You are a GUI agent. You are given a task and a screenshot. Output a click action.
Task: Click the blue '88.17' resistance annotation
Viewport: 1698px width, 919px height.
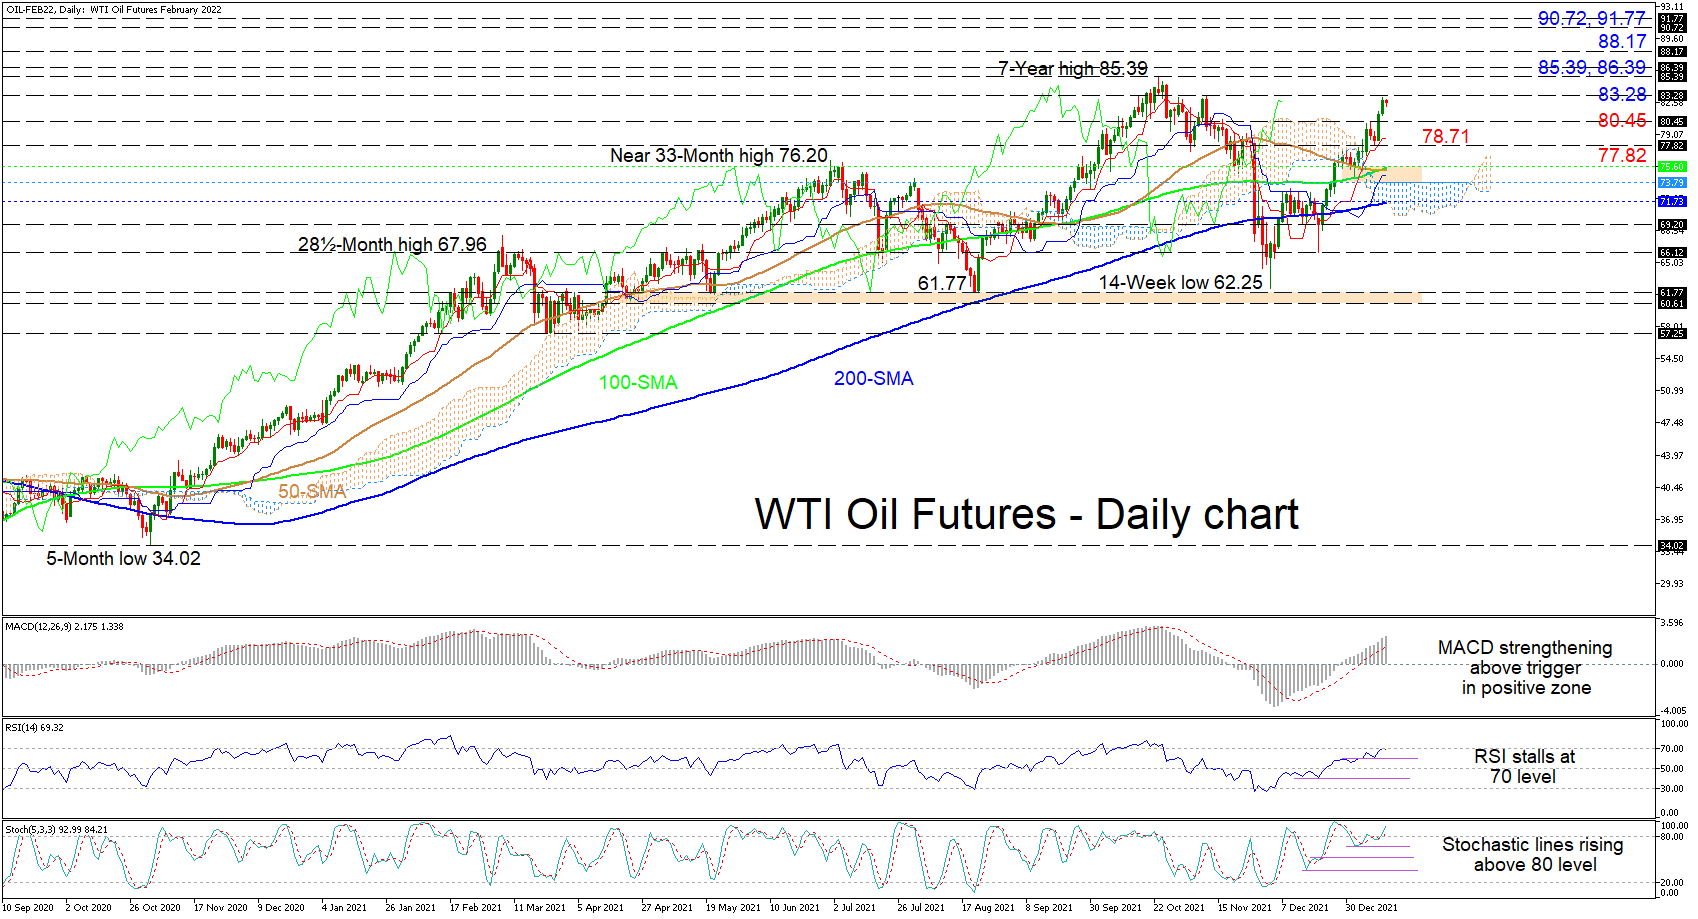(x=1622, y=41)
